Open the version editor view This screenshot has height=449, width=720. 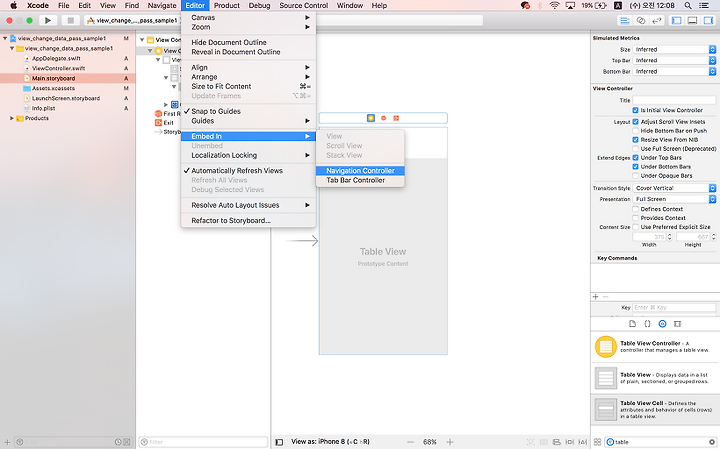pos(657,20)
